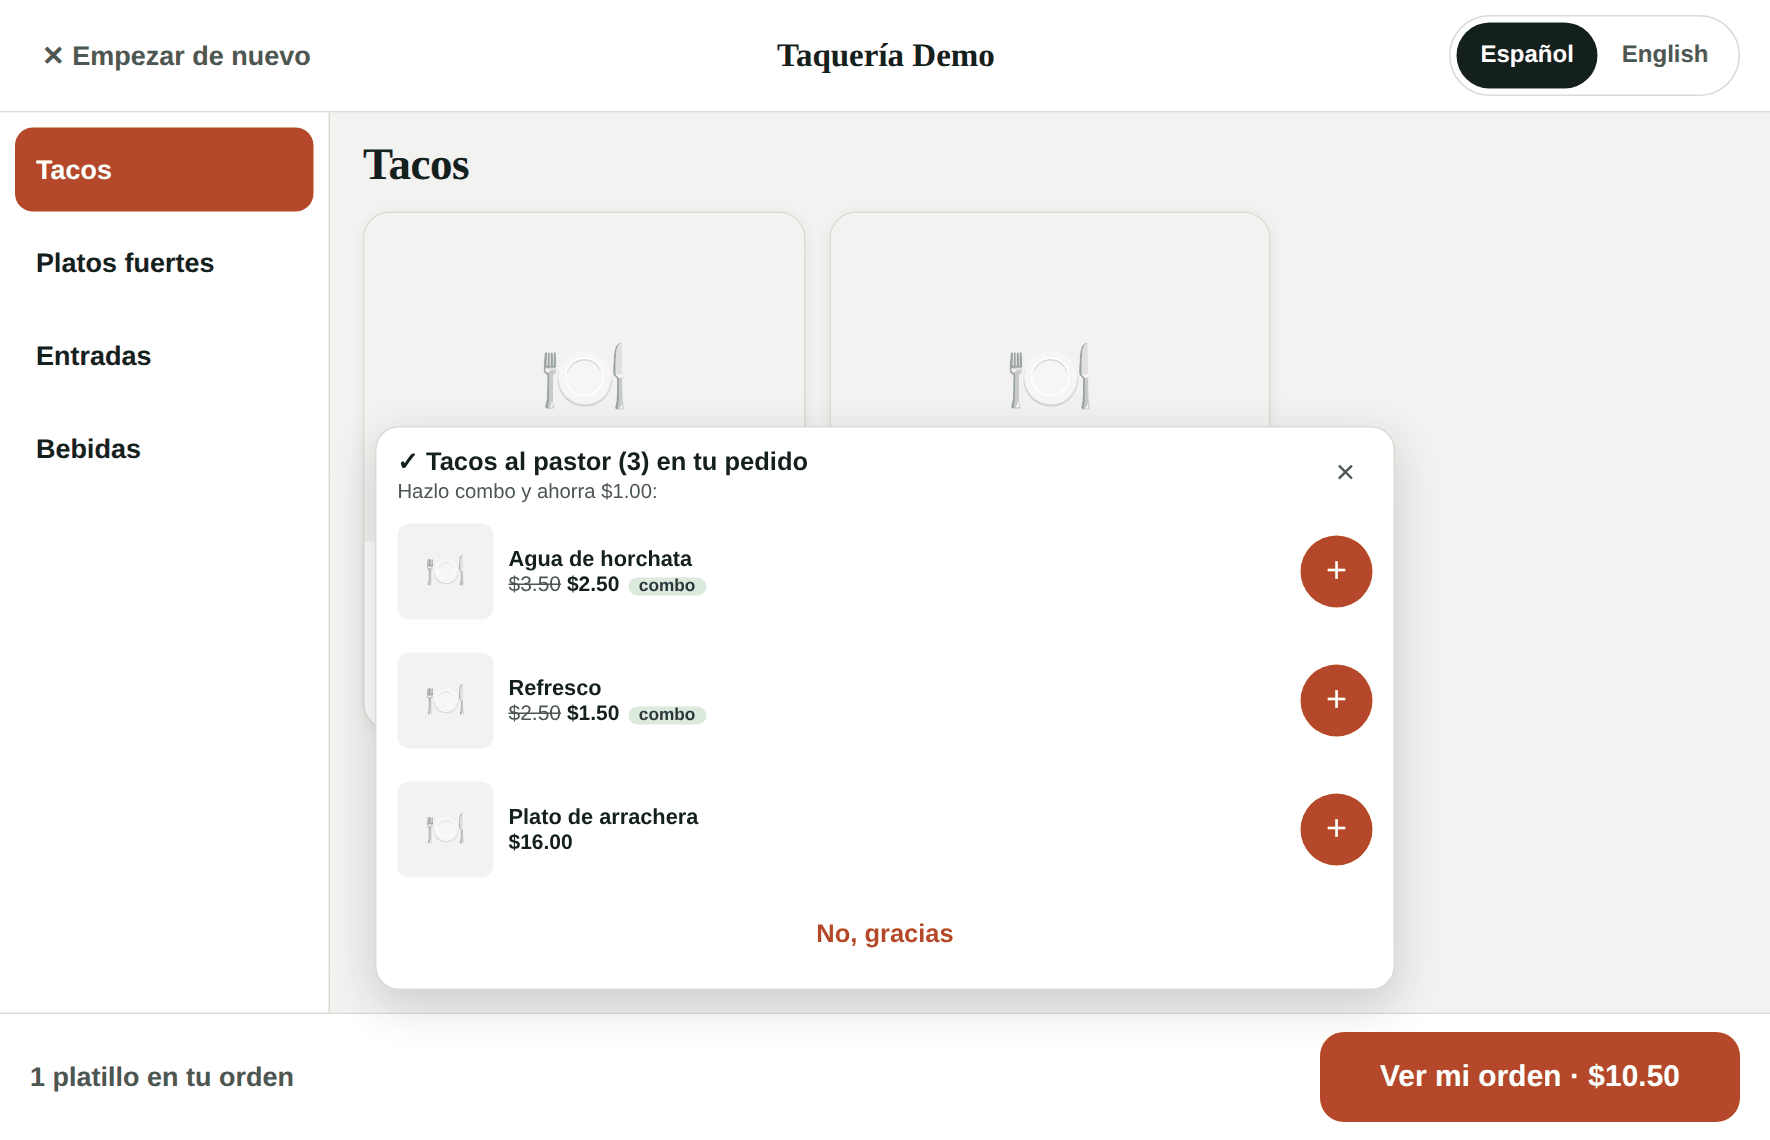The image size is (1770, 1140).
Task: Dismiss the combo suggestion popup X
Action: 1345,472
